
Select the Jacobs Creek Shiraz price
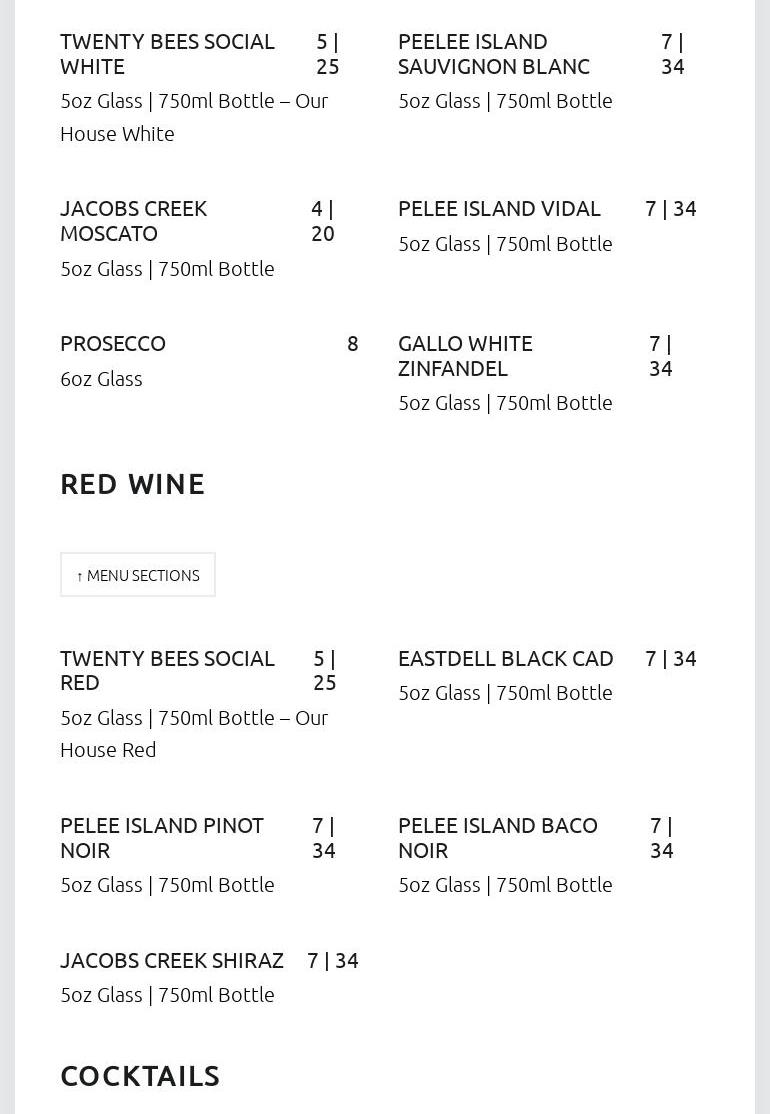[333, 961]
